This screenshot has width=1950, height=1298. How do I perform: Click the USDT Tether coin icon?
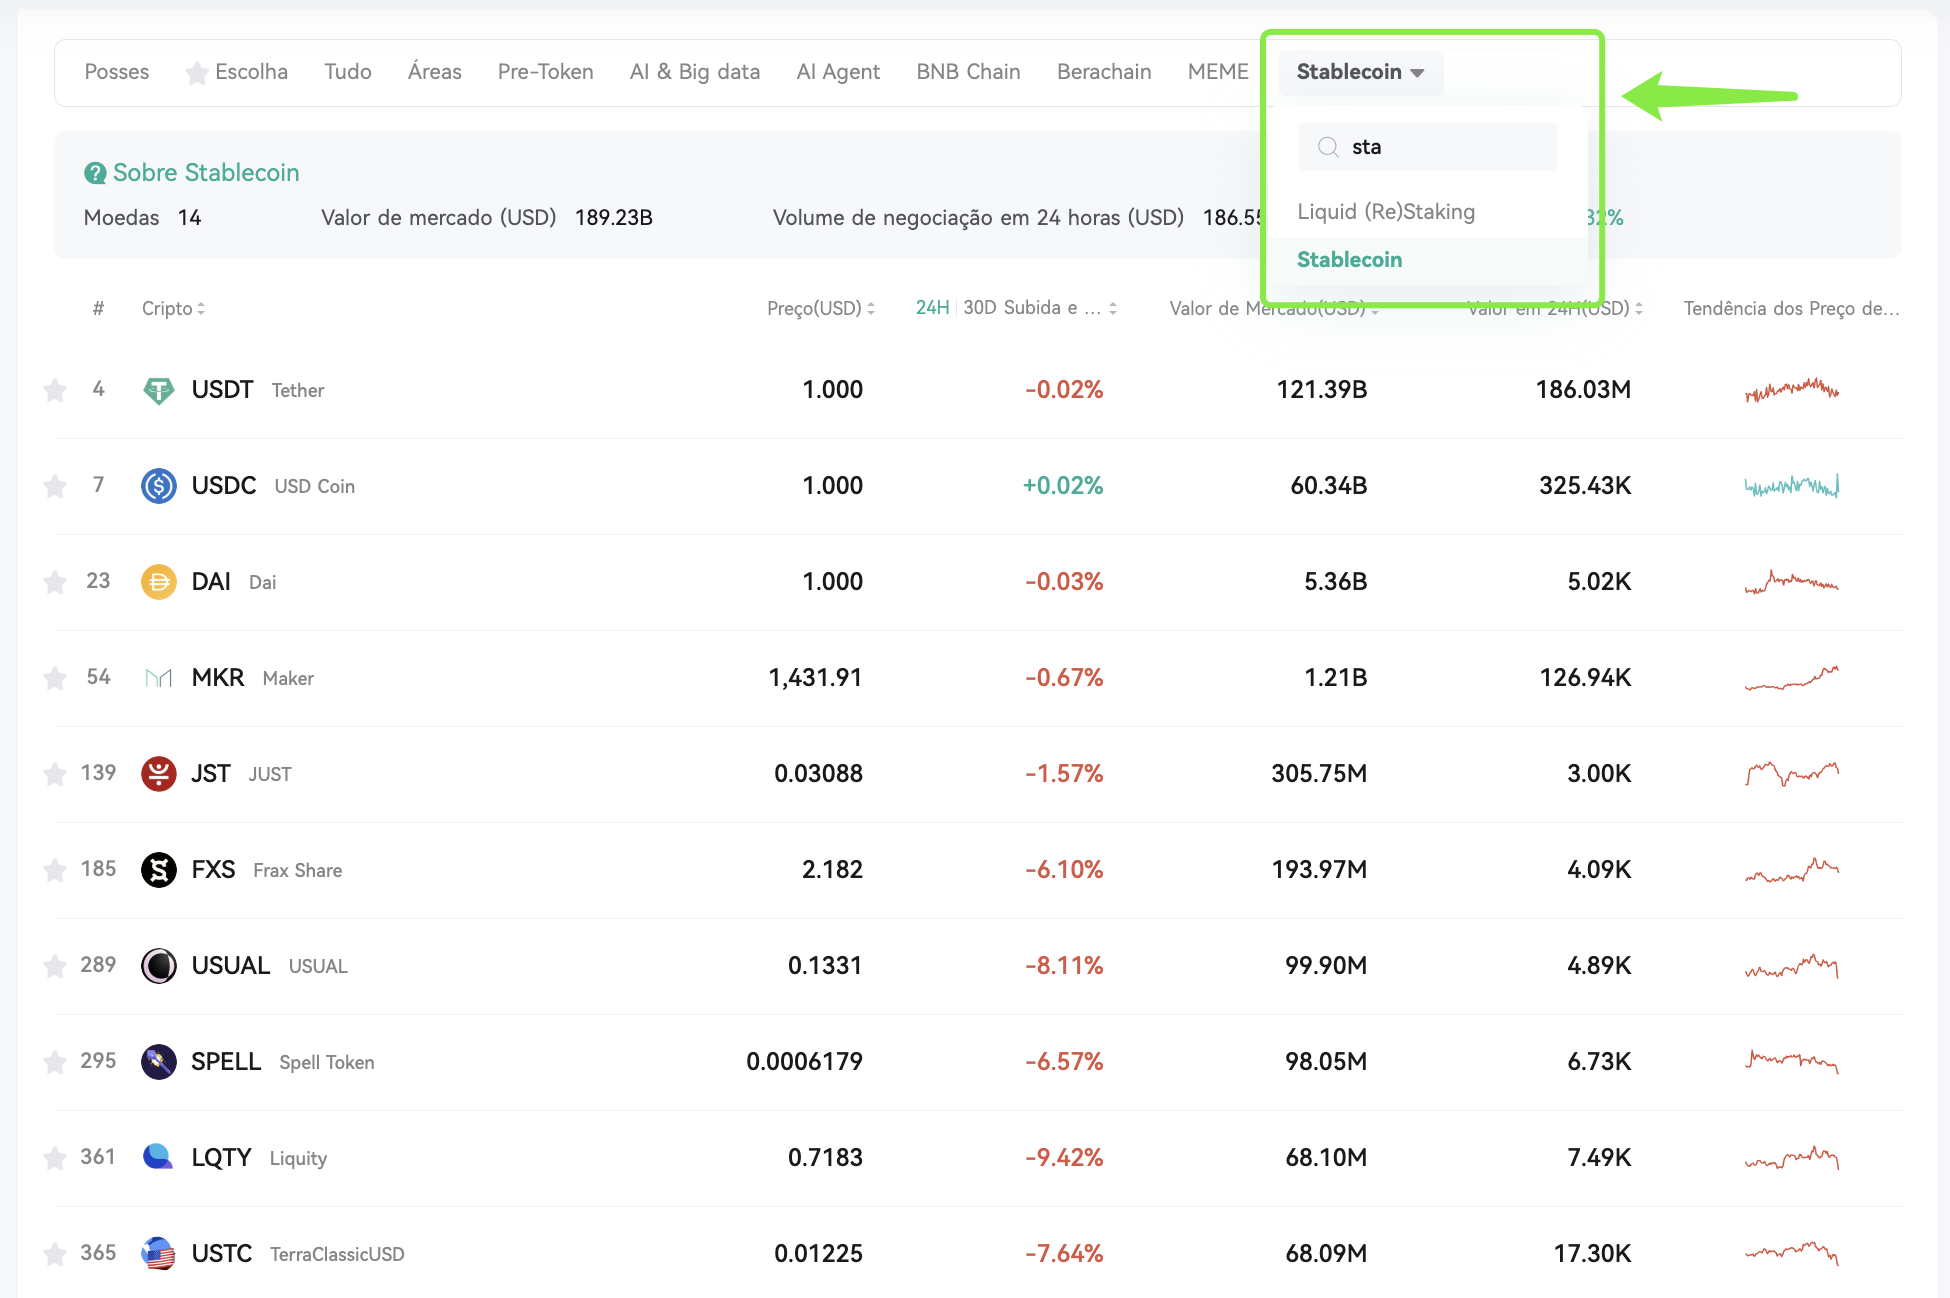[x=159, y=390]
